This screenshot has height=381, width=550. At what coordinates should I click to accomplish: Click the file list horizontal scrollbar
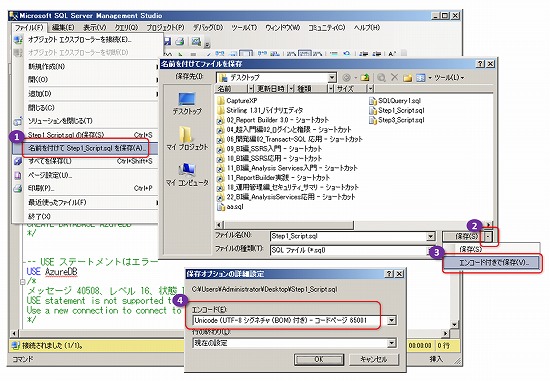click(354, 225)
